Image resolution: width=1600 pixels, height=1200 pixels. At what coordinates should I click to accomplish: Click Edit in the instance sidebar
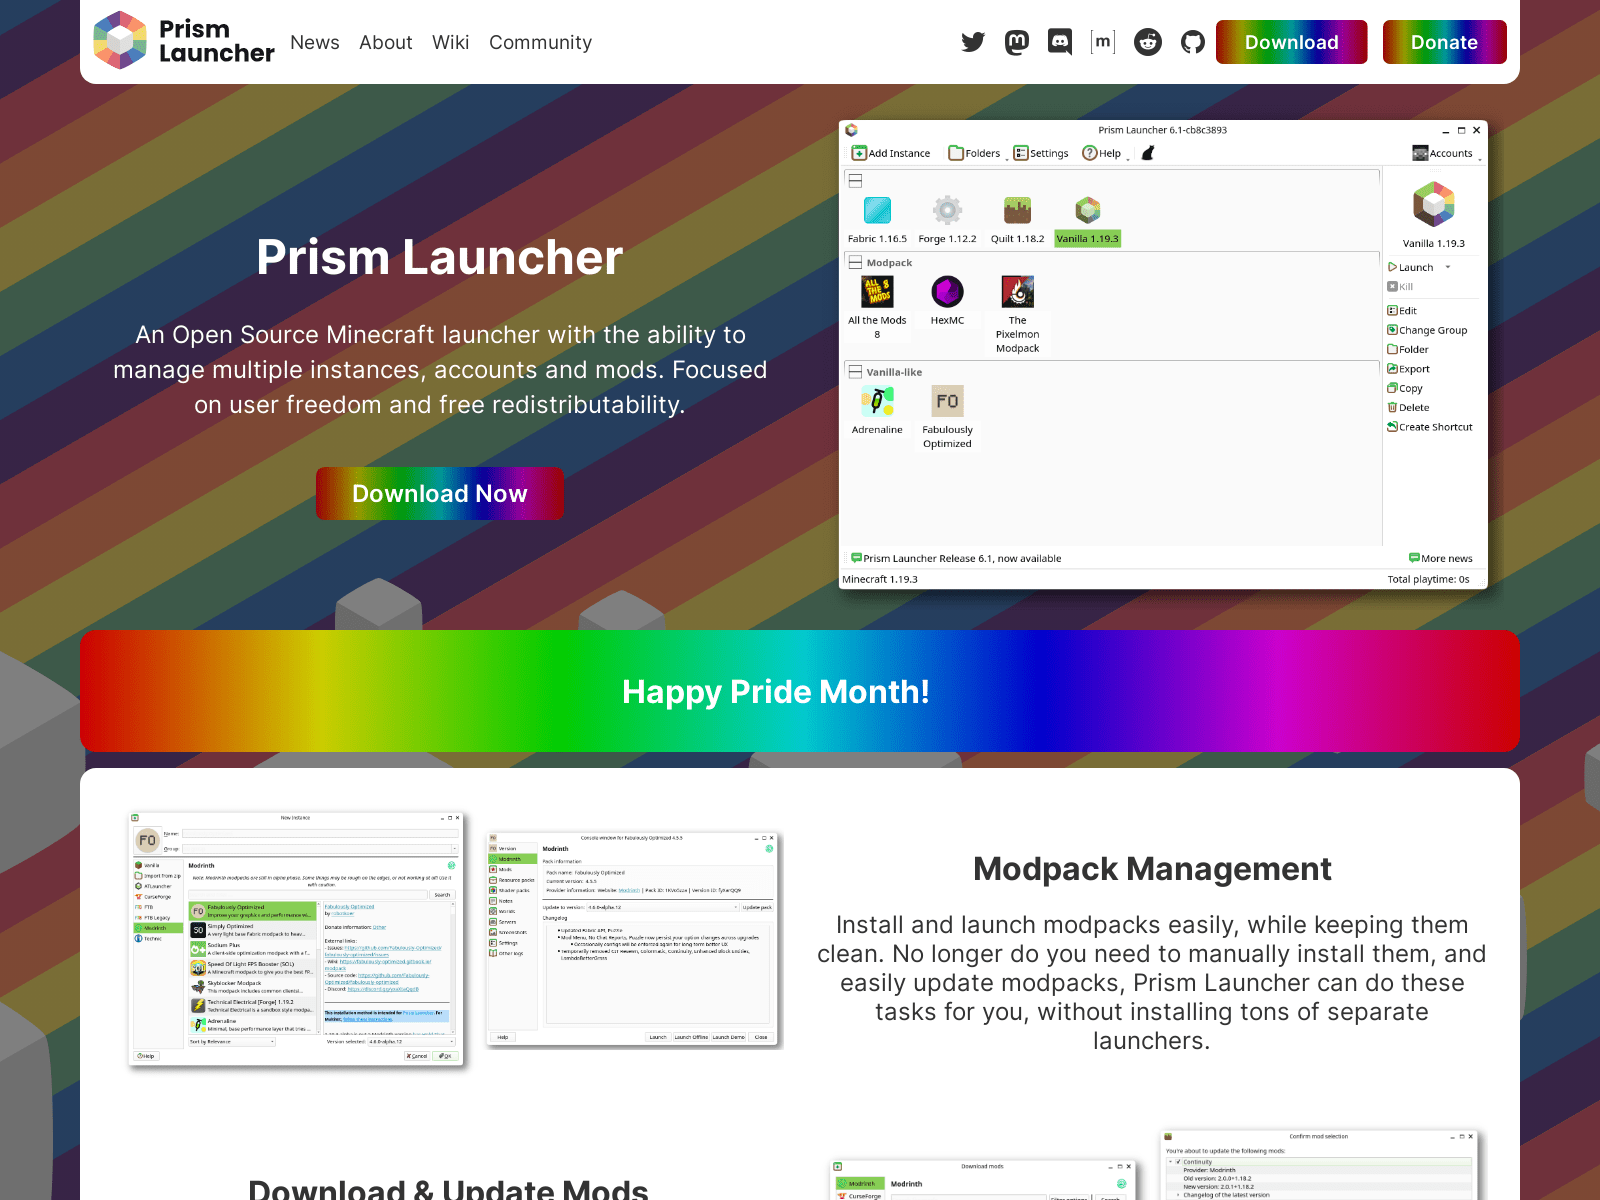(1402, 310)
